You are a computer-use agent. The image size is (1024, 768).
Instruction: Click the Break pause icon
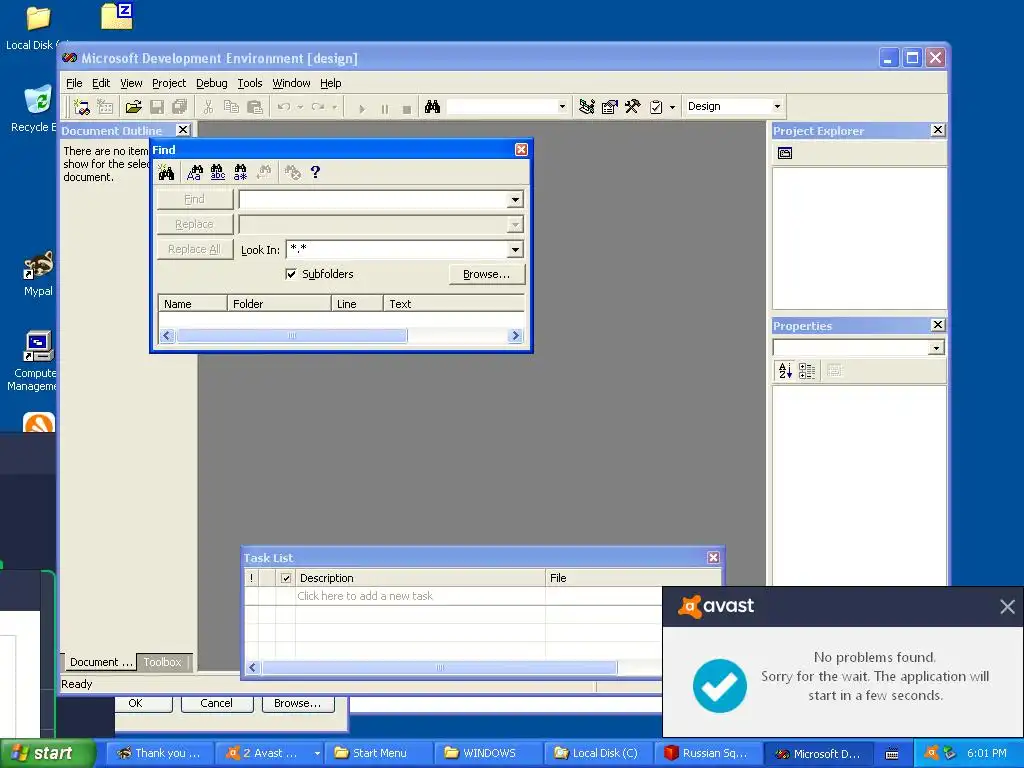tap(385, 108)
